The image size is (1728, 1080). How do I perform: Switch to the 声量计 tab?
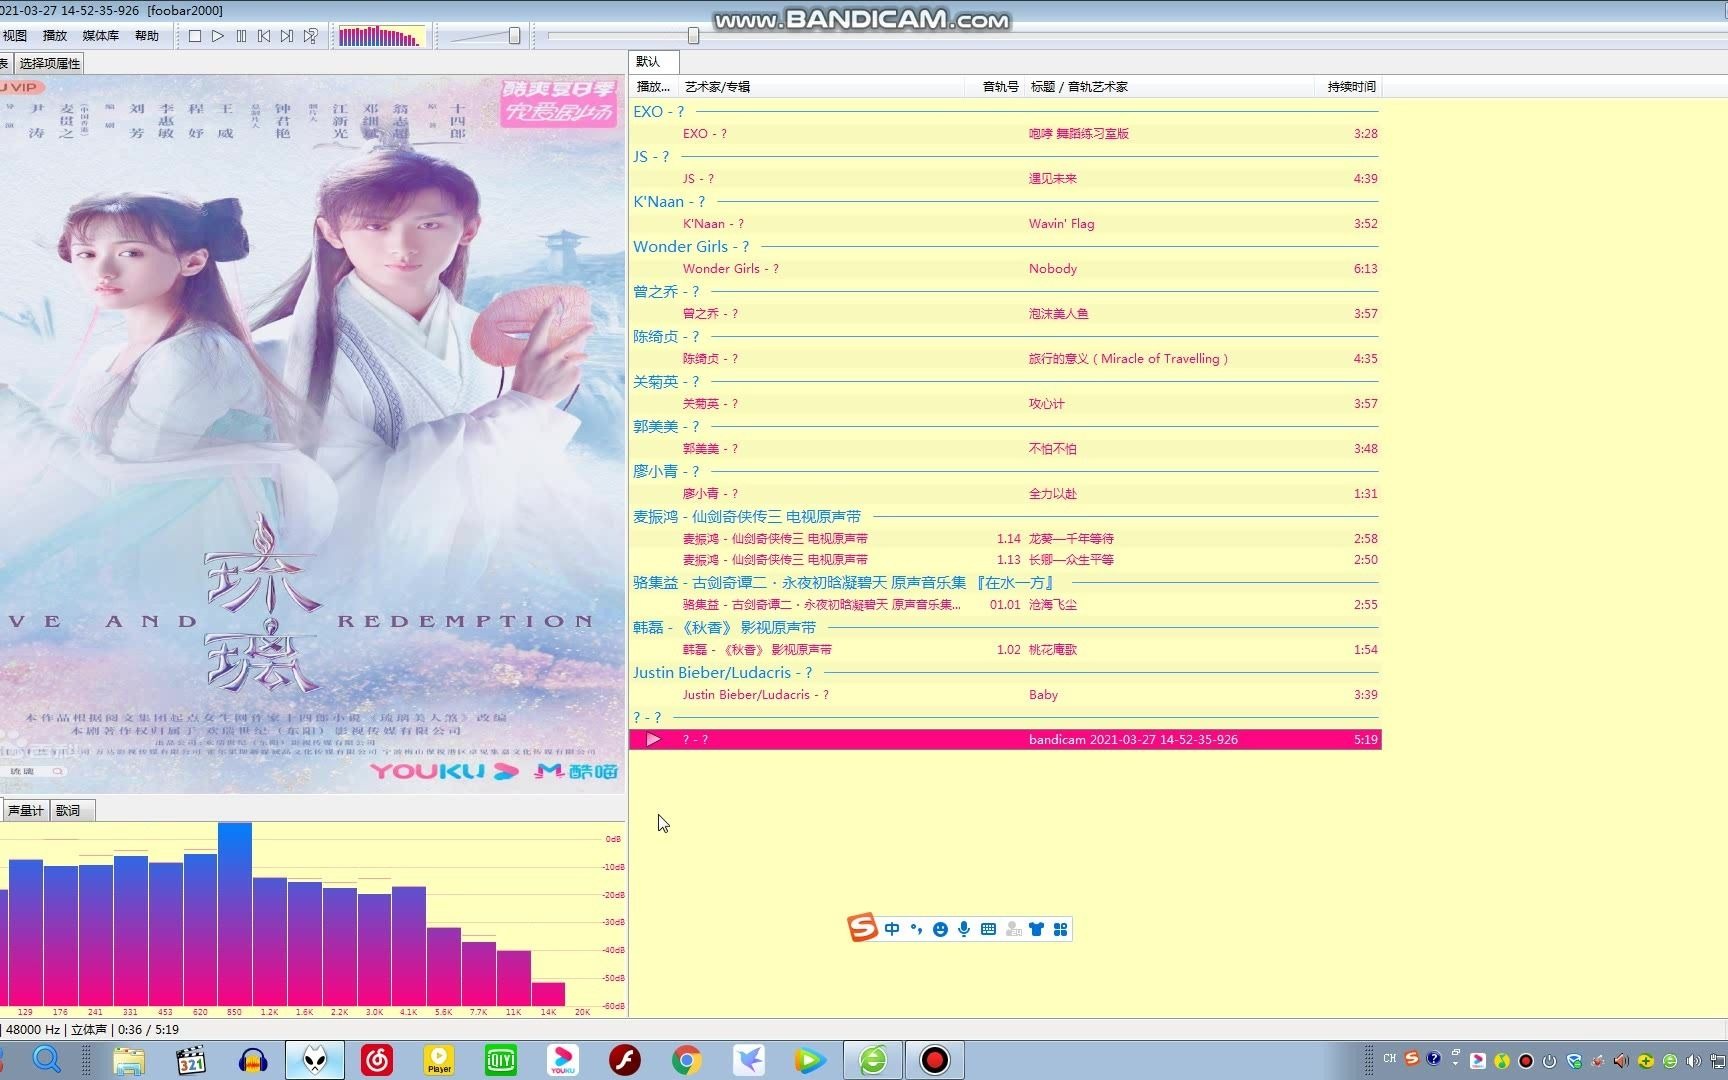tap(25, 810)
